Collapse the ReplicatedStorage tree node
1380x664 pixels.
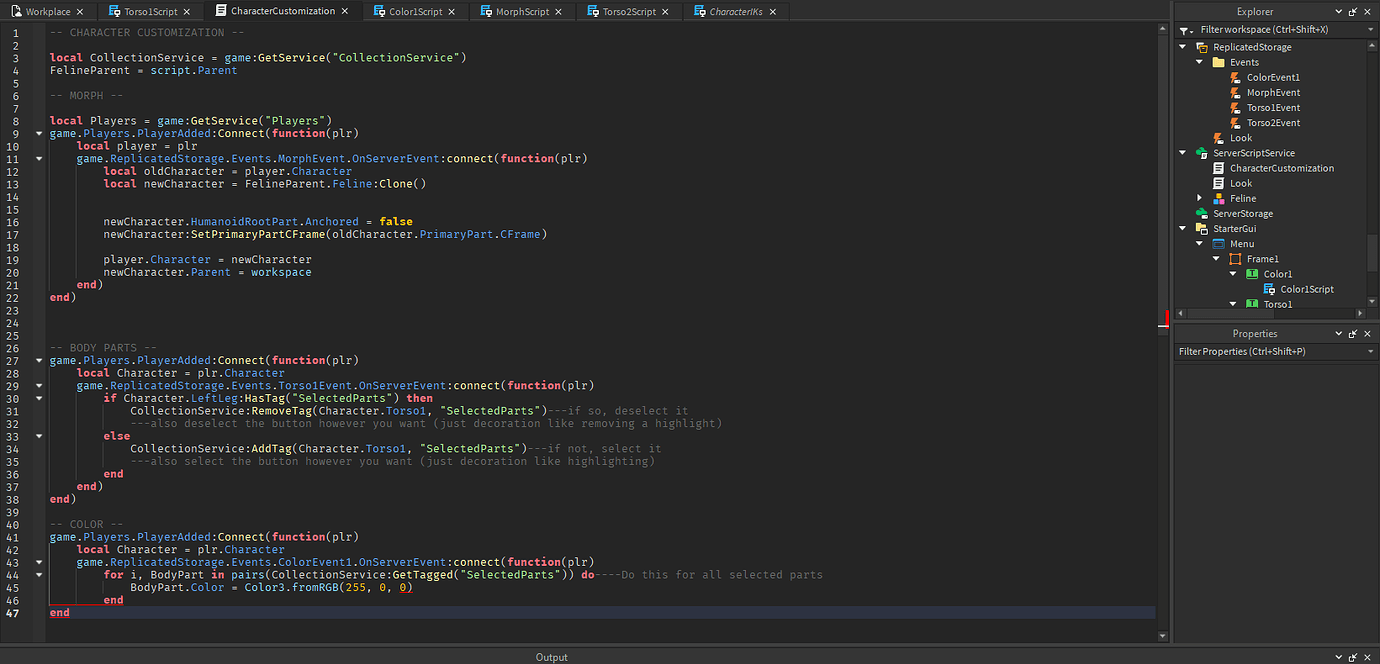coord(1184,47)
